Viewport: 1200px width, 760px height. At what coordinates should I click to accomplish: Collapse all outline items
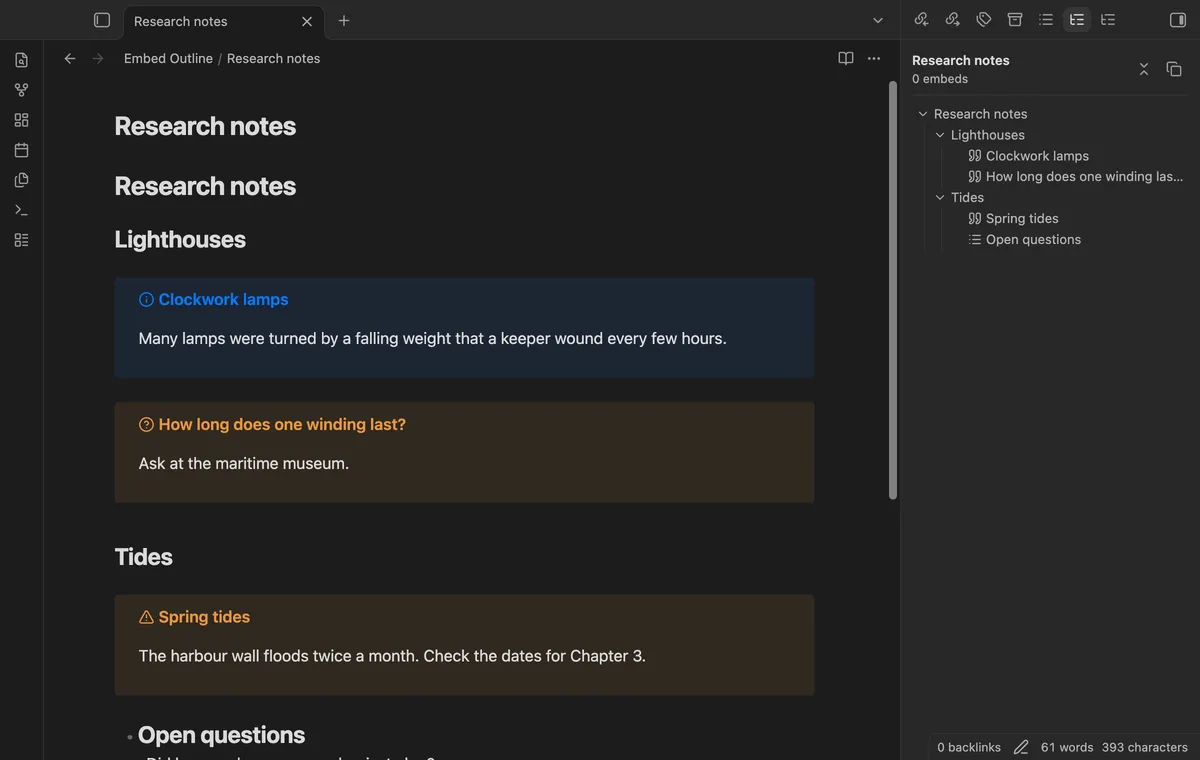coord(1144,69)
